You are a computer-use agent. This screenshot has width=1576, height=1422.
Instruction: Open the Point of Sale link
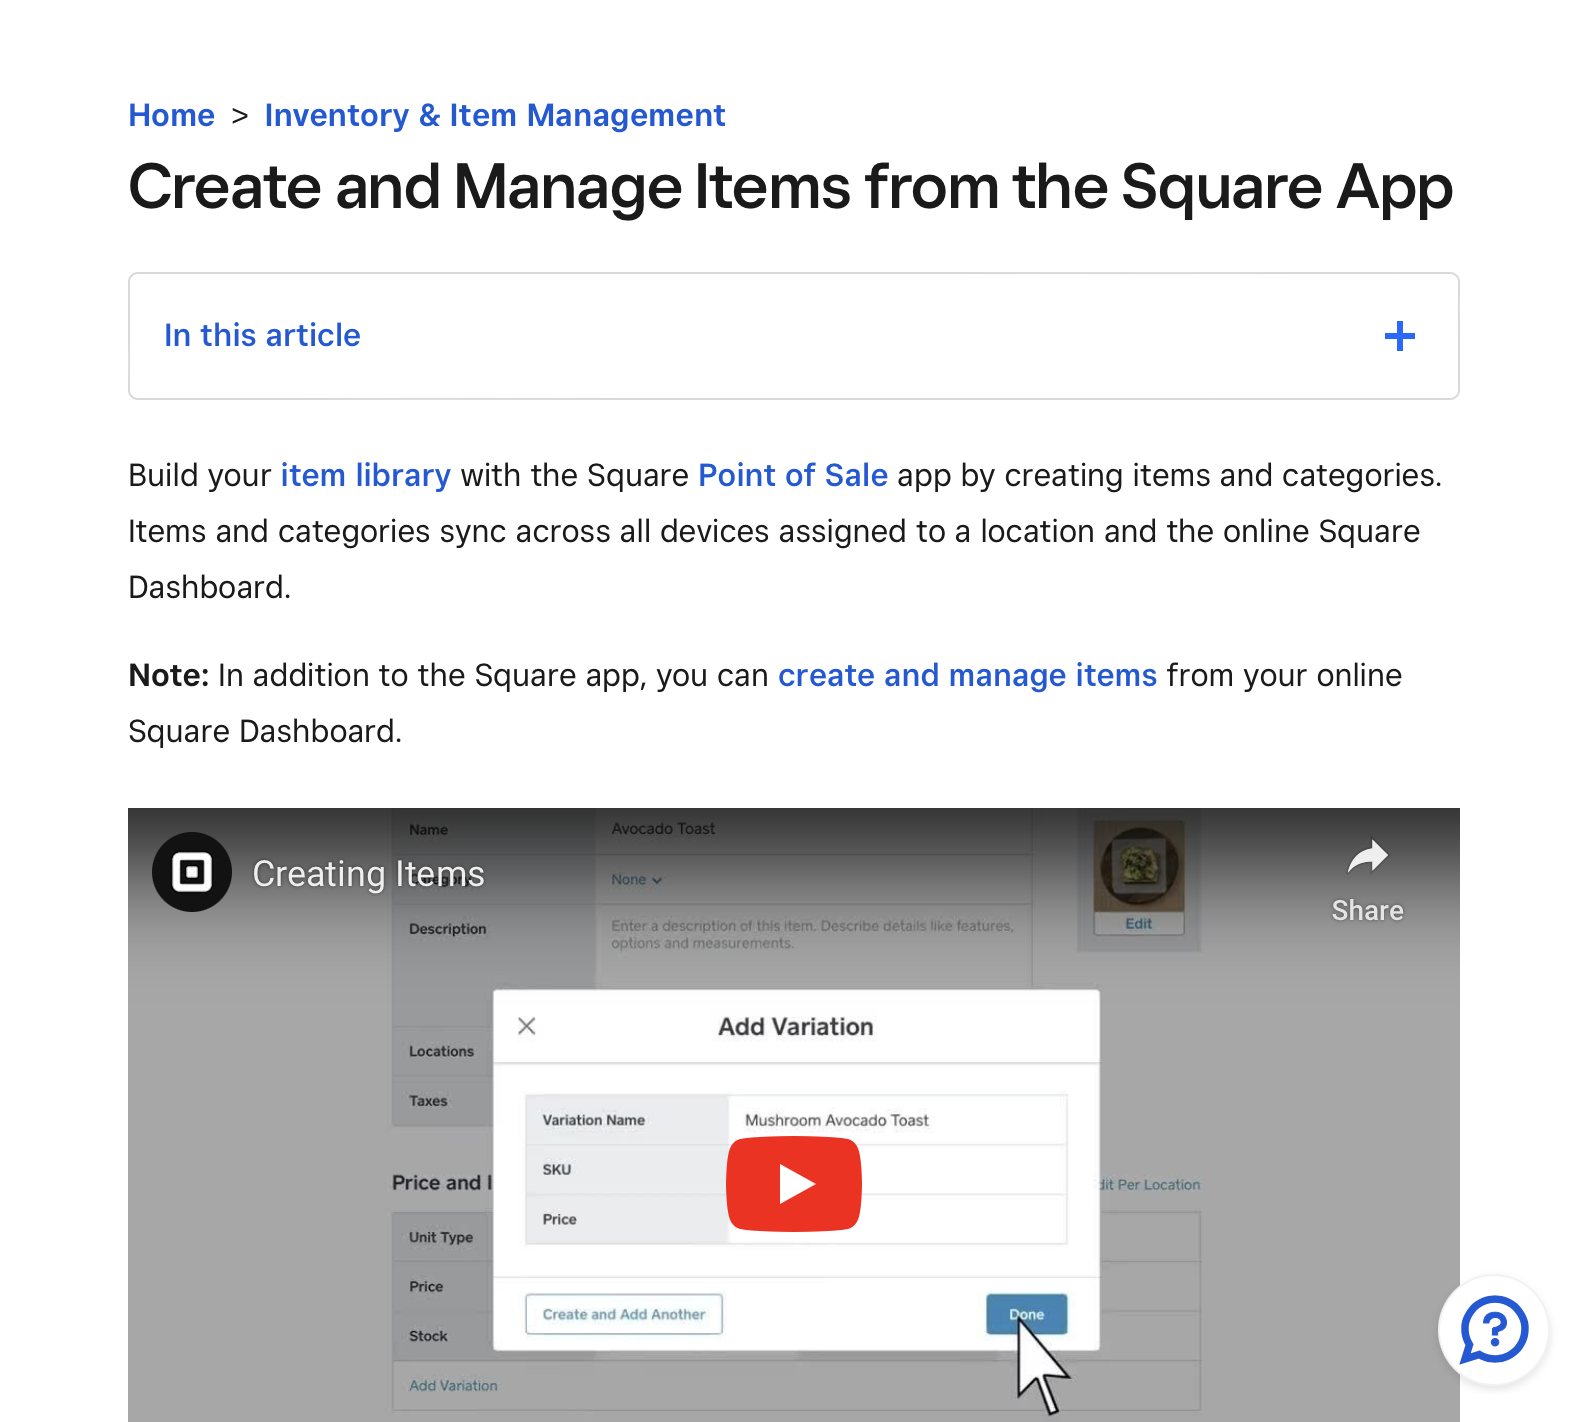(793, 475)
